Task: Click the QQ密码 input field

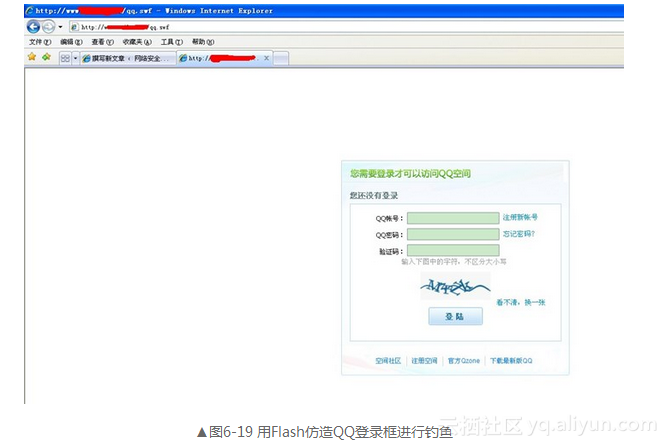Action: pyautogui.click(x=453, y=234)
